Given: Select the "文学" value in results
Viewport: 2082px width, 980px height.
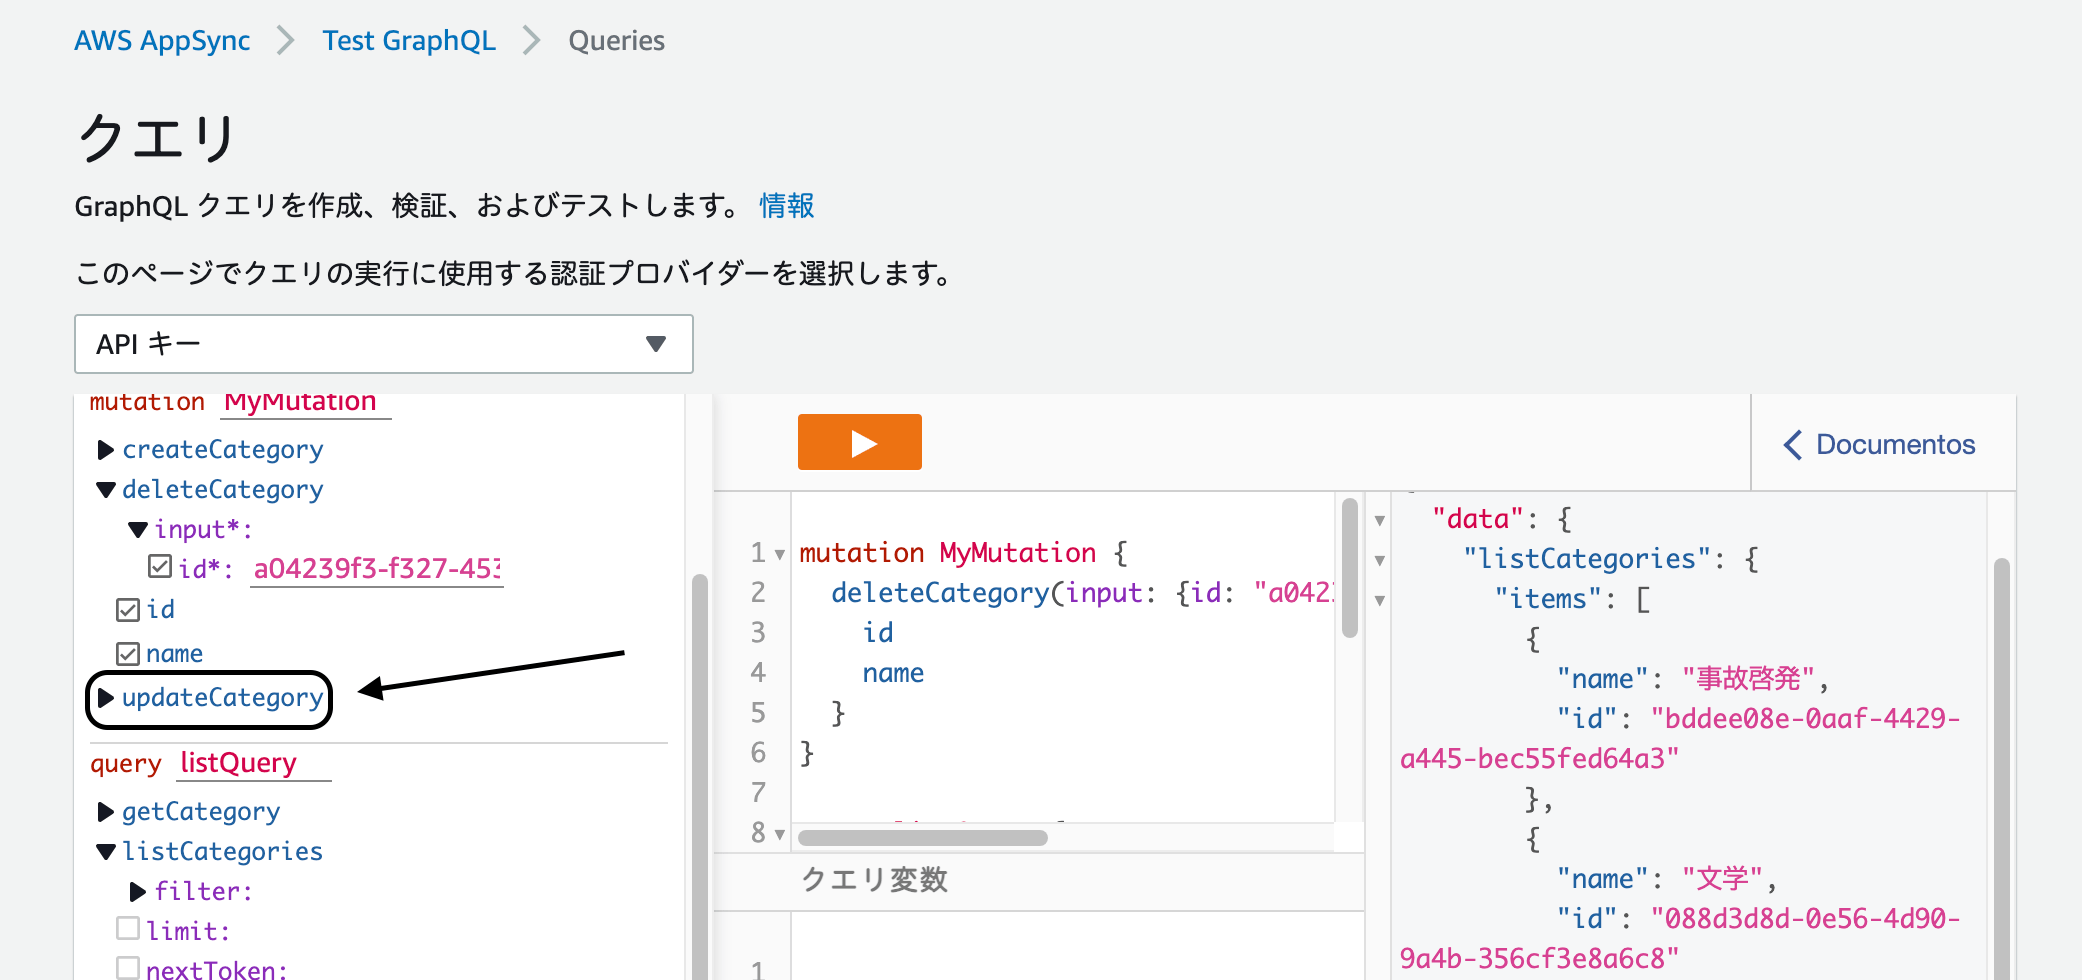Looking at the screenshot, I should (1722, 879).
